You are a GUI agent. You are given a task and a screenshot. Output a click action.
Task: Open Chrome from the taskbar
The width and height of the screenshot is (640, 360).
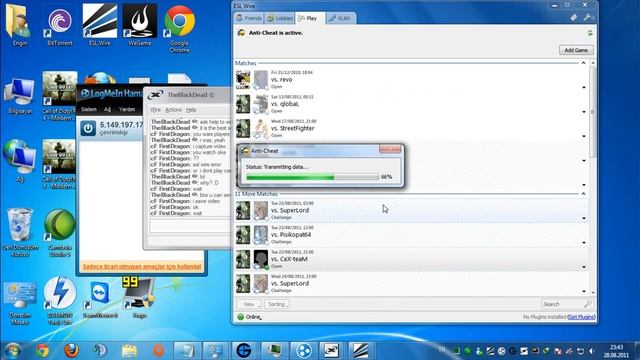[42, 350]
